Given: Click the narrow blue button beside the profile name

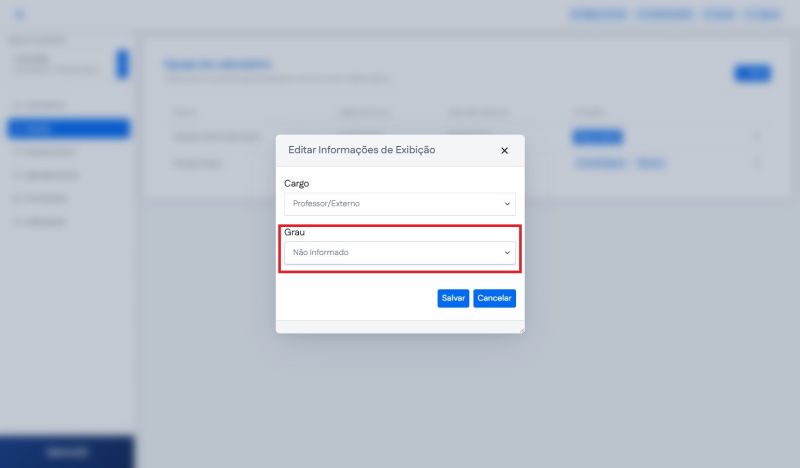Looking at the screenshot, I should pos(122,63).
